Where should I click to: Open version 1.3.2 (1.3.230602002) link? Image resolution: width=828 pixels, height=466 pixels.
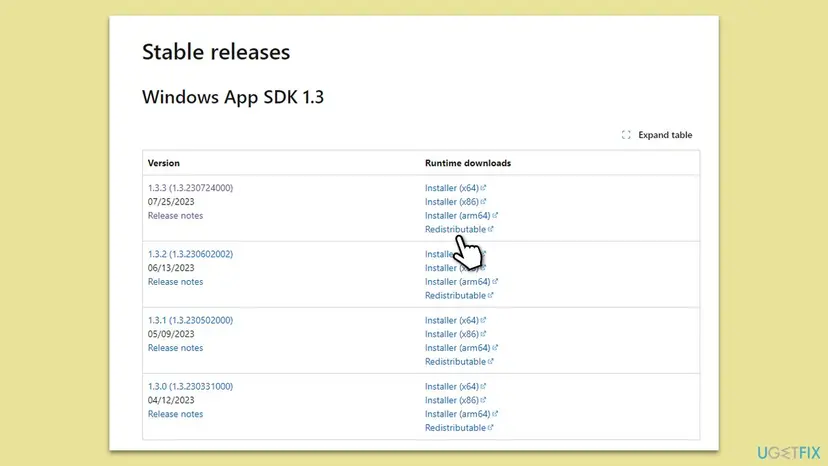190,254
